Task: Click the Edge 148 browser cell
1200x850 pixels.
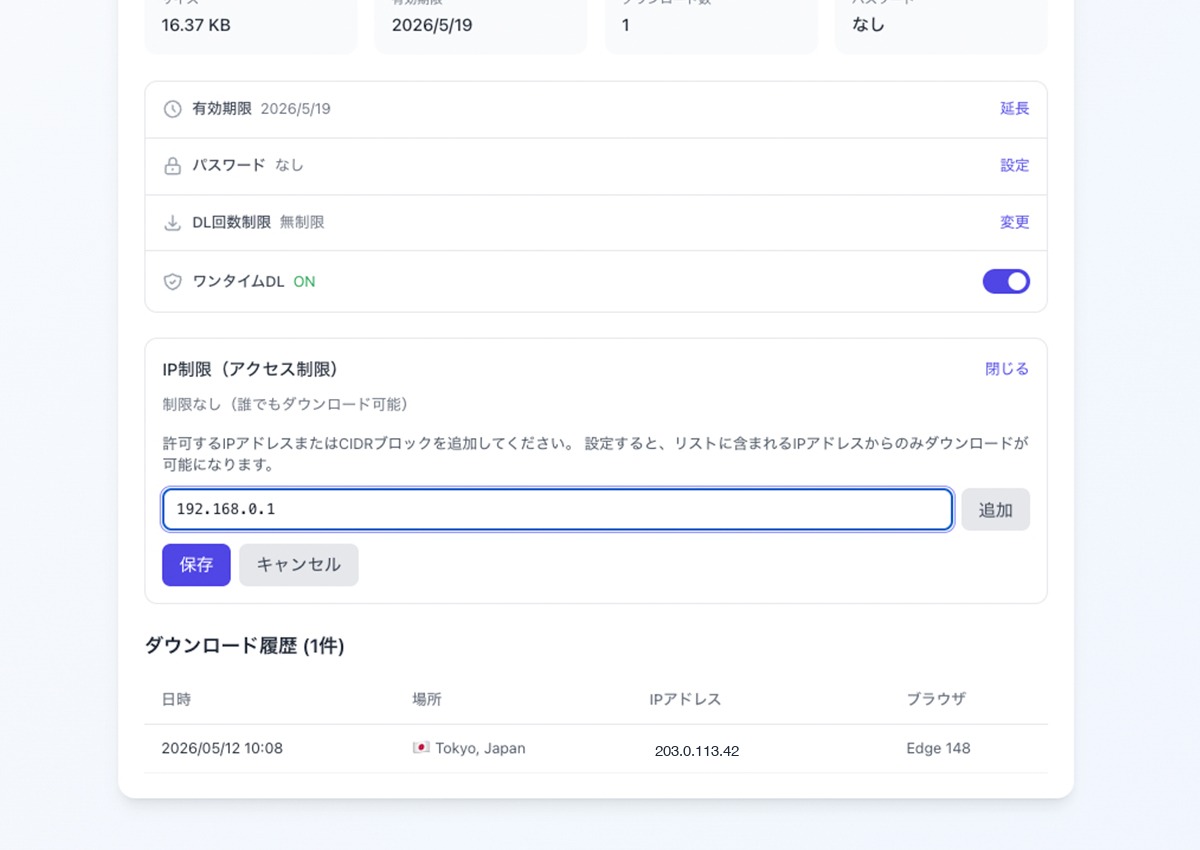Action: [939, 748]
